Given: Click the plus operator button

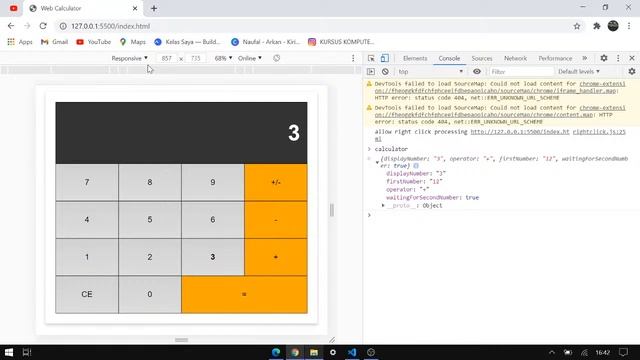Looking at the screenshot, I should coord(276,257).
